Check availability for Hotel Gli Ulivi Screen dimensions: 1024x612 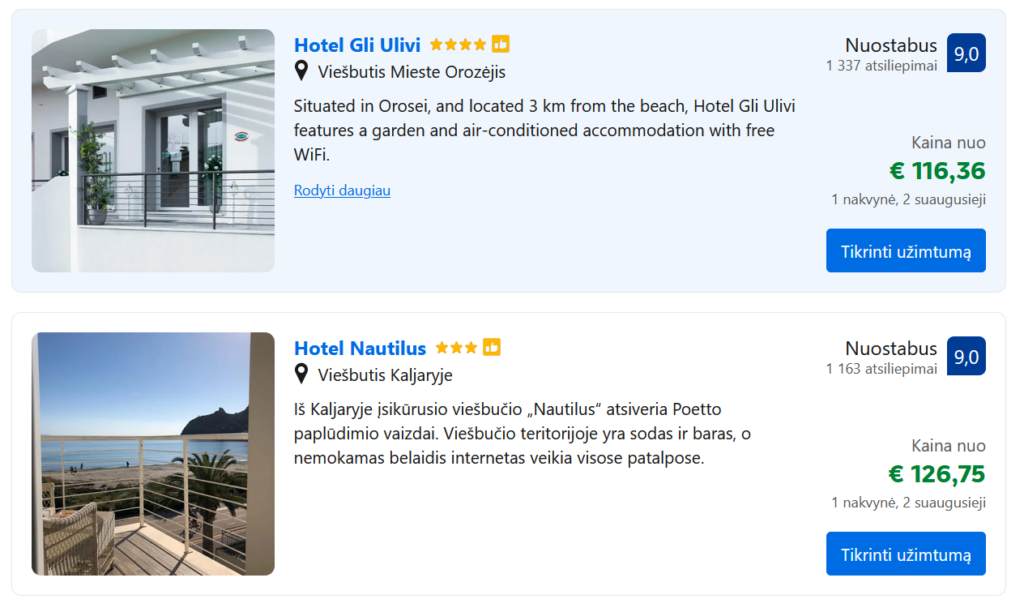point(905,251)
